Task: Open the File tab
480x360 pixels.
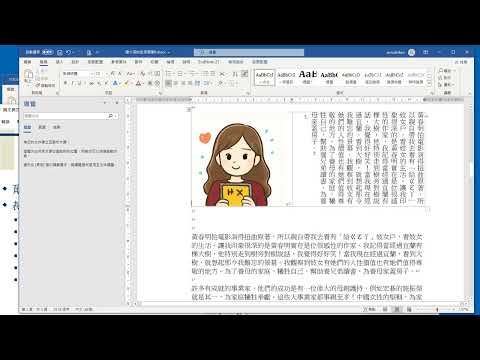Action: pyautogui.click(x=28, y=62)
